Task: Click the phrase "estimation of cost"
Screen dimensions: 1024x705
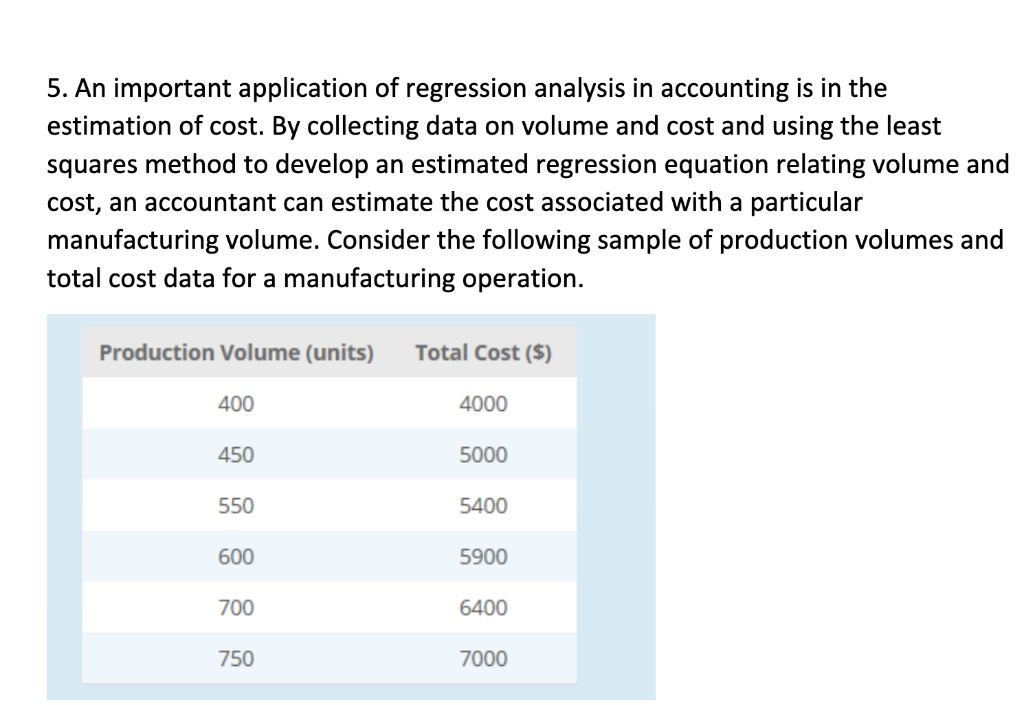Action: (155, 126)
